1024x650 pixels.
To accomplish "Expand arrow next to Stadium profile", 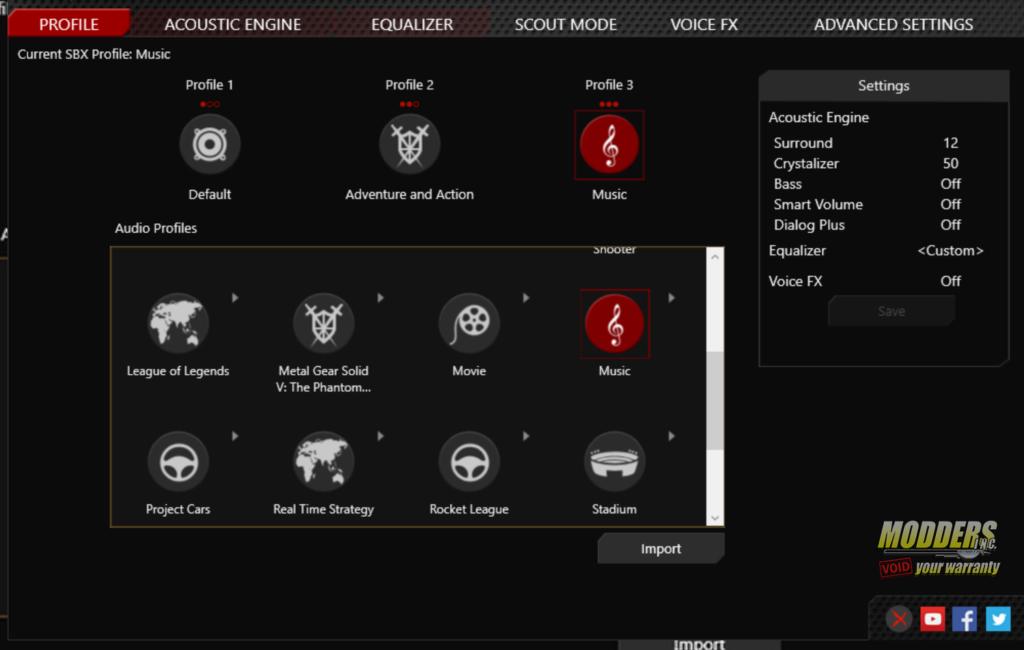I will 672,436.
